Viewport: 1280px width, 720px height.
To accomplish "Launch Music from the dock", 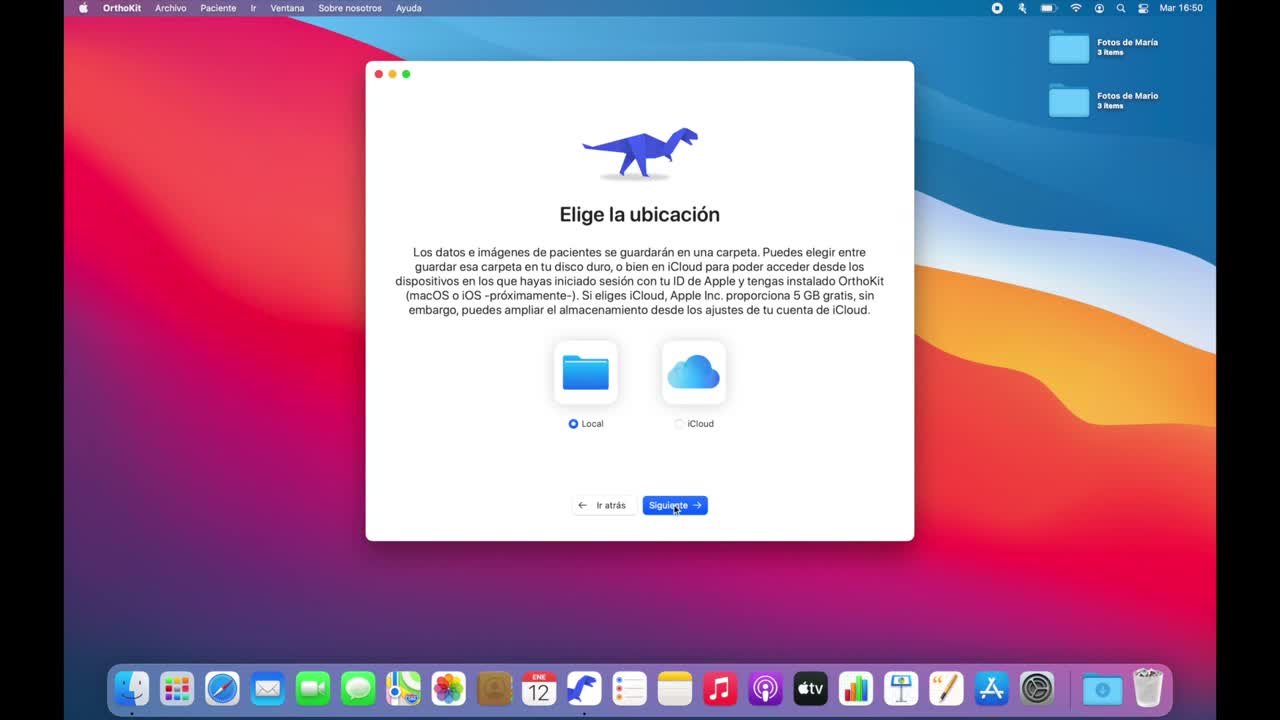I will [x=720, y=689].
